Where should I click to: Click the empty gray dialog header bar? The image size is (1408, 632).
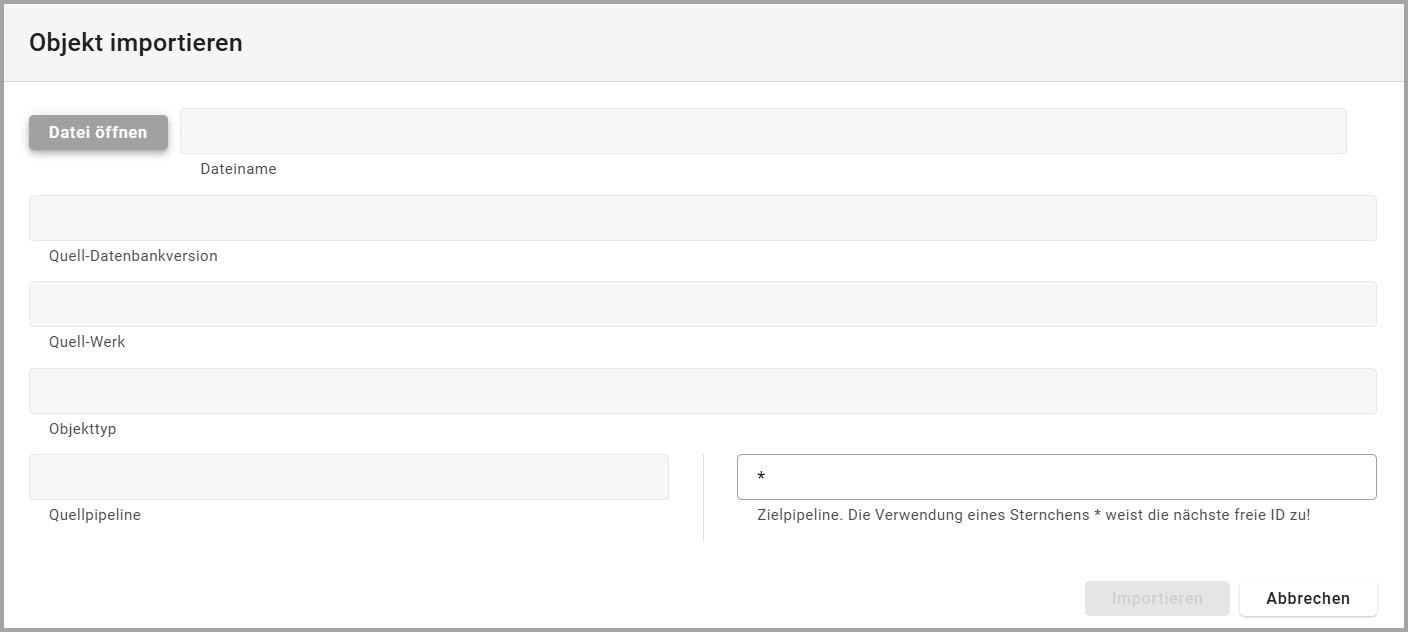800,43
